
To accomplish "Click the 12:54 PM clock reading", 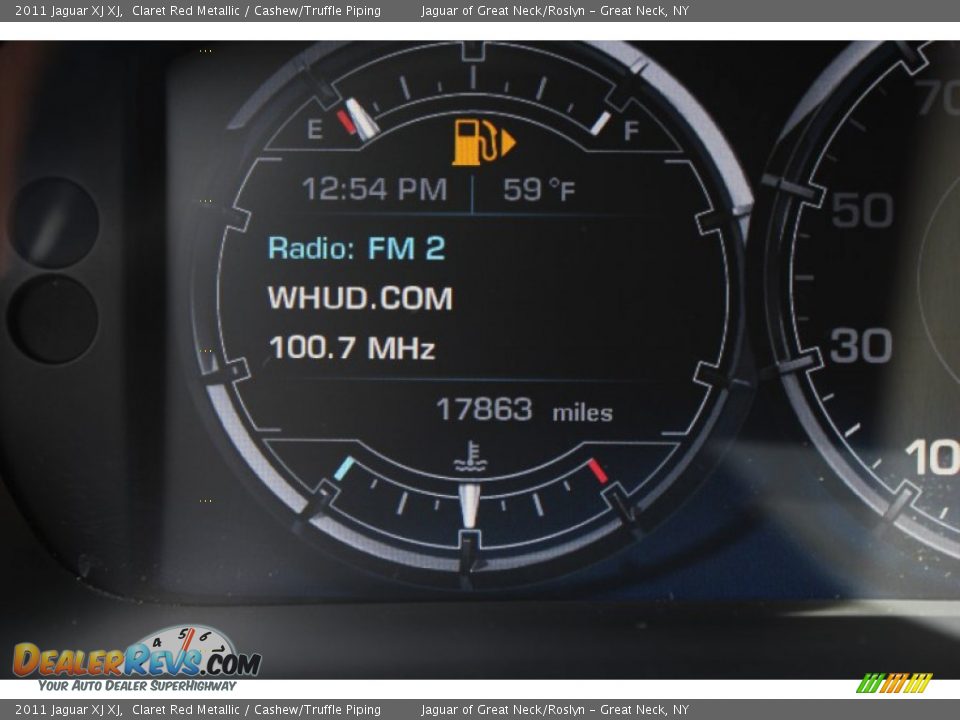I will click(x=374, y=189).
